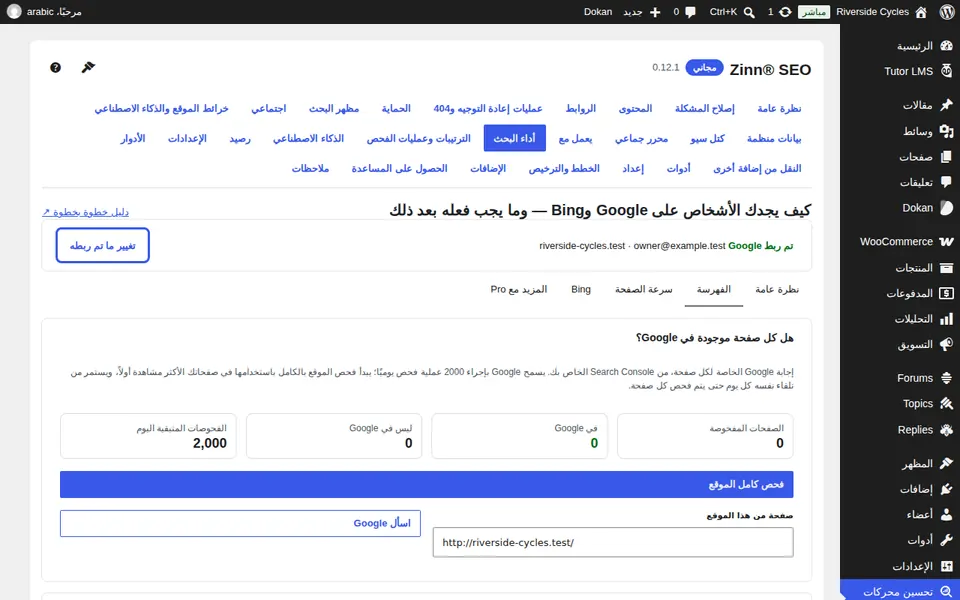Open the user avatar in the admin bar
The image size is (960, 600).
click(x=14, y=12)
